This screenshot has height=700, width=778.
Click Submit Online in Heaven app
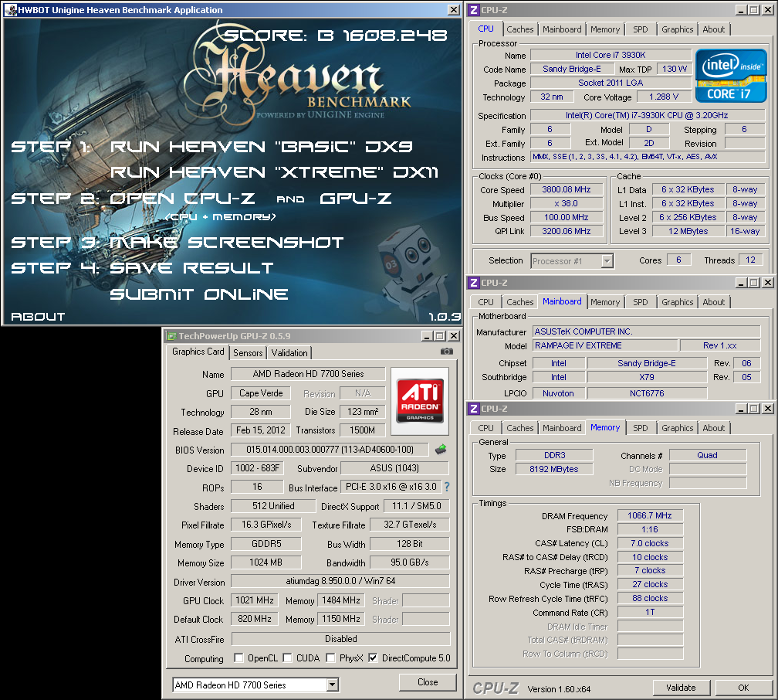point(198,294)
